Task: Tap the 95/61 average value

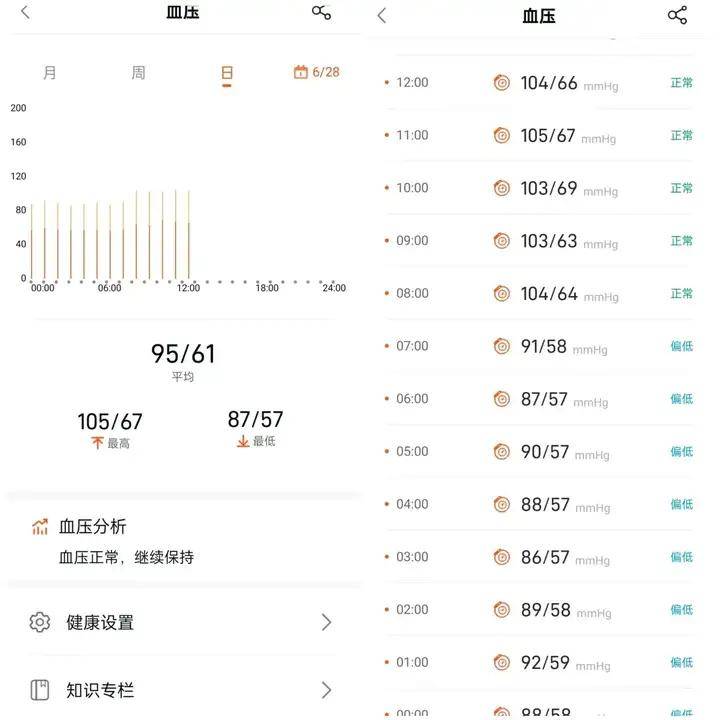Action: pyautogui.click(x=183, y=354)
